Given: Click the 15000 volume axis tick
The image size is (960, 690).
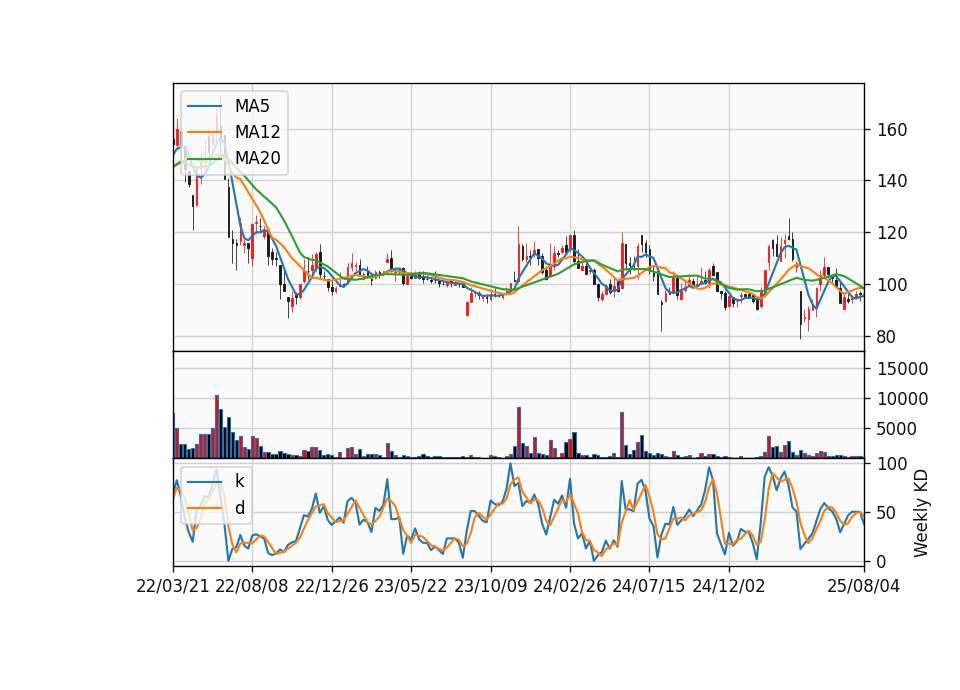Looking at the screenshot, I should tap(902, 369).
